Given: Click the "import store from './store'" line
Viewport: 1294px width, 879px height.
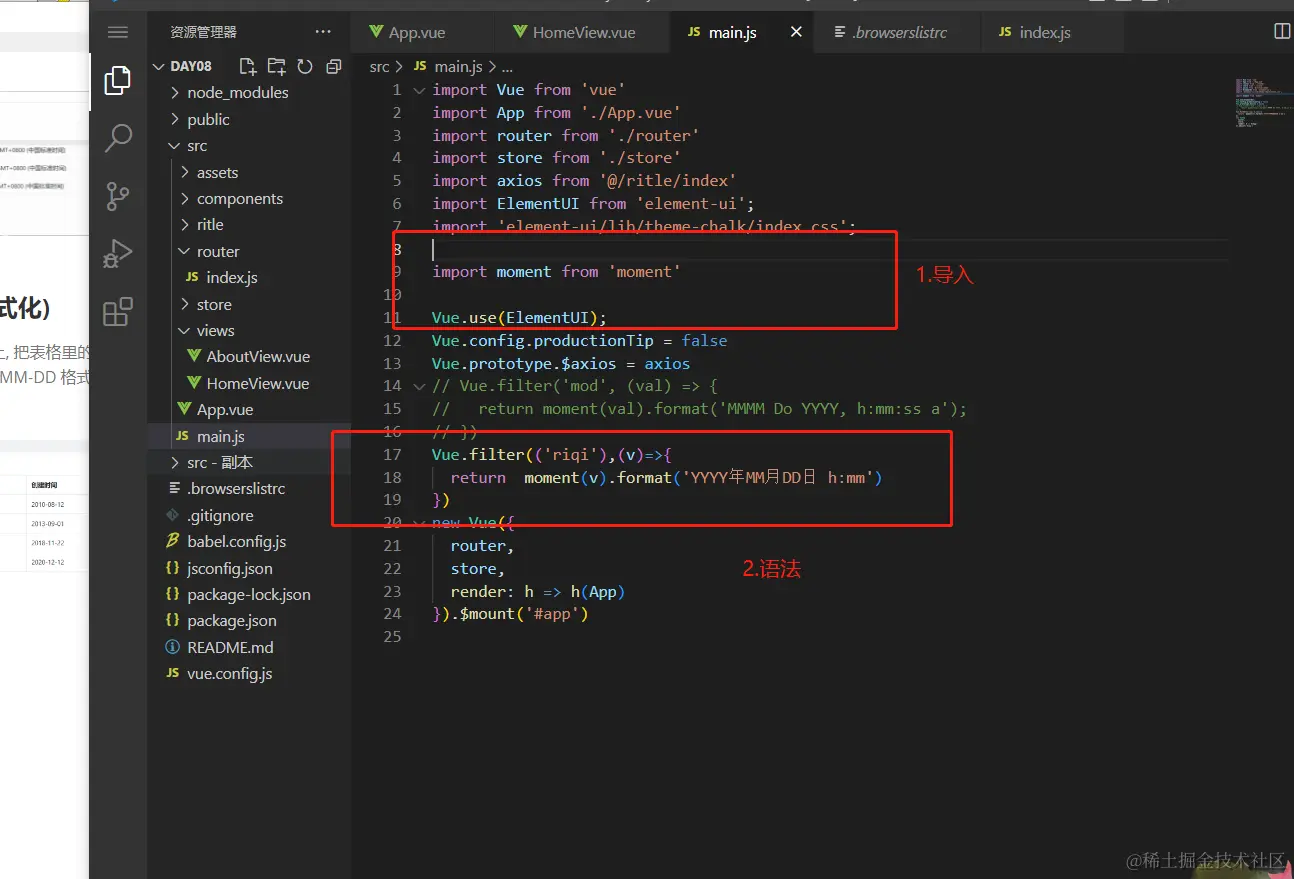Looking at the screenshot, I should coord(556,157).
